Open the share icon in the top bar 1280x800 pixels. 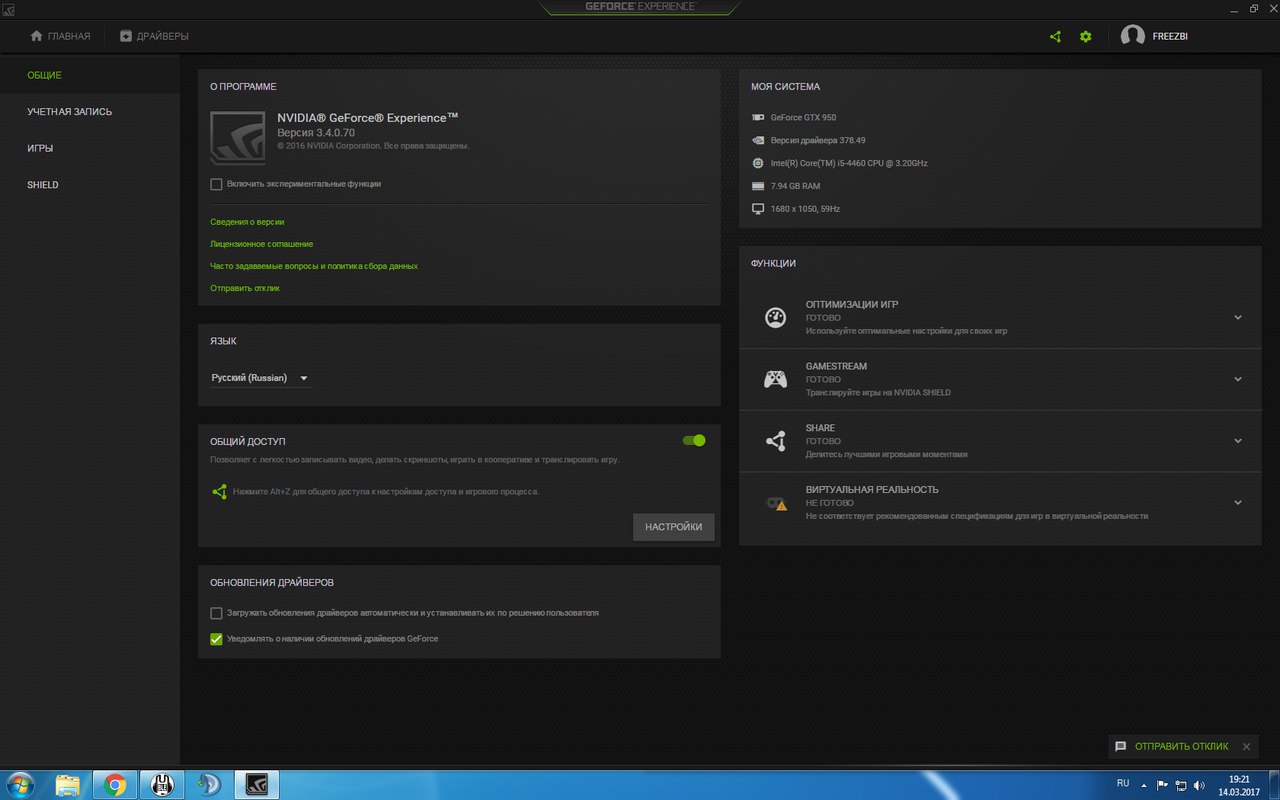coord(1055,36)
